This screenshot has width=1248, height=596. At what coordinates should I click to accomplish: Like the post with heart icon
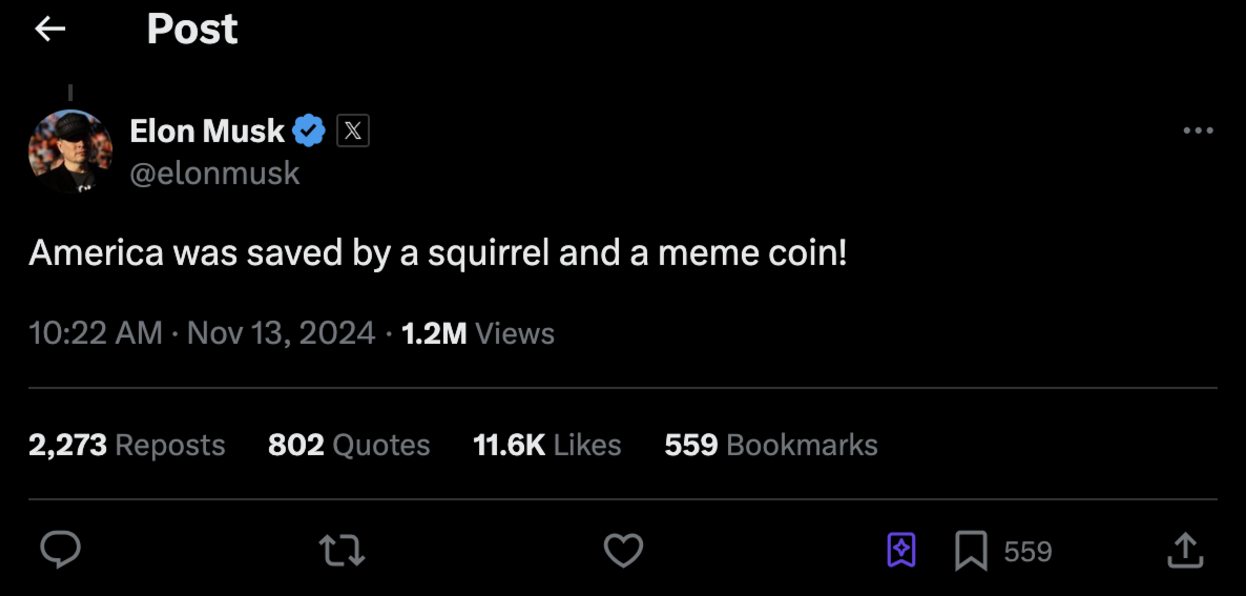623,550
